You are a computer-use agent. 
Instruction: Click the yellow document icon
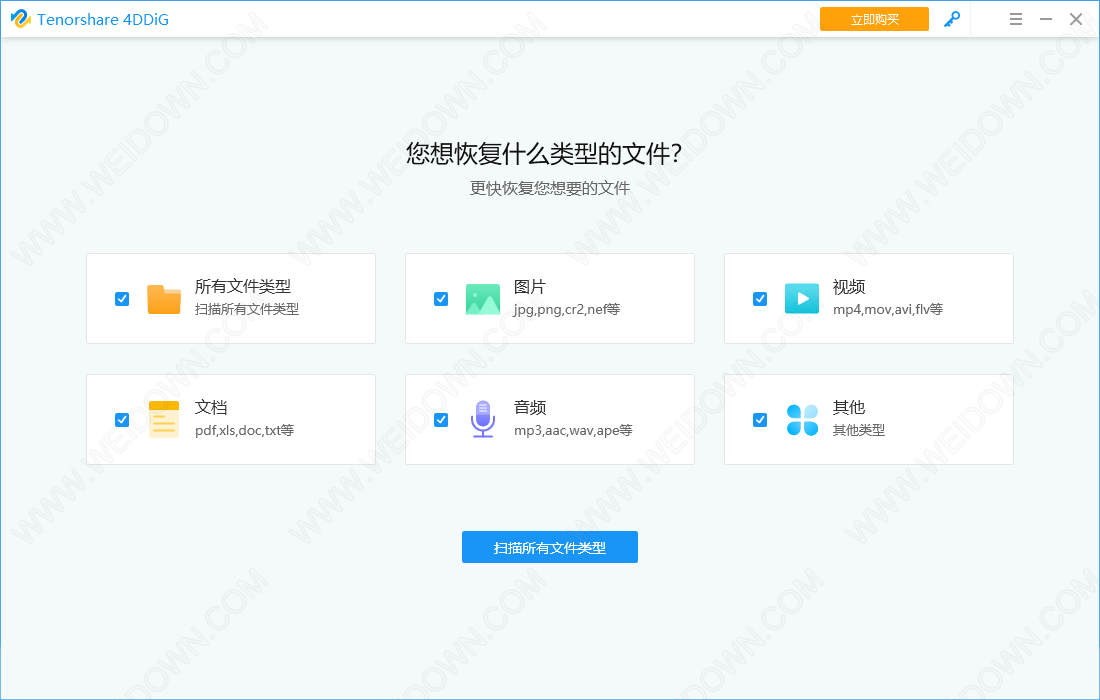click(x=164, y=419)
